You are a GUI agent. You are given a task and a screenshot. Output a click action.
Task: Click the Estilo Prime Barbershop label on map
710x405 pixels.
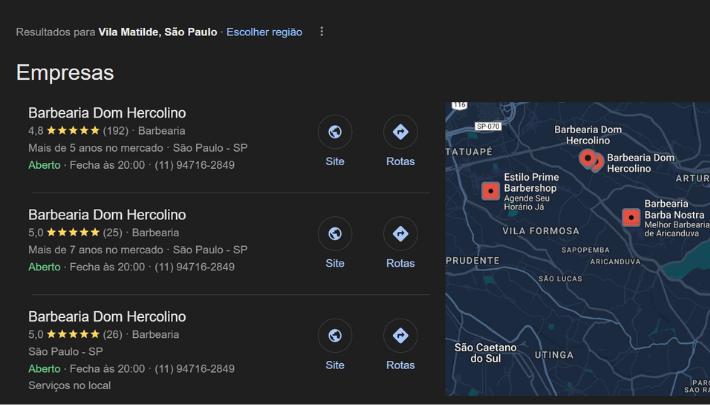[531, 183]
